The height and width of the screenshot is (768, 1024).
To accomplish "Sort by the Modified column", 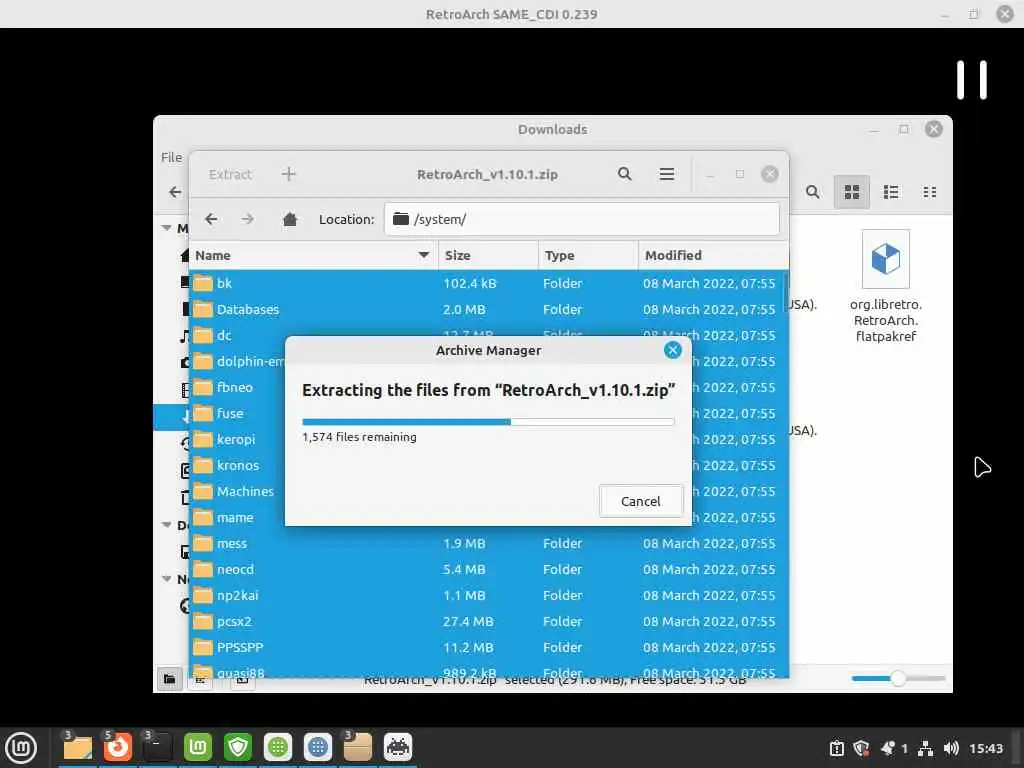I will 713,255.
